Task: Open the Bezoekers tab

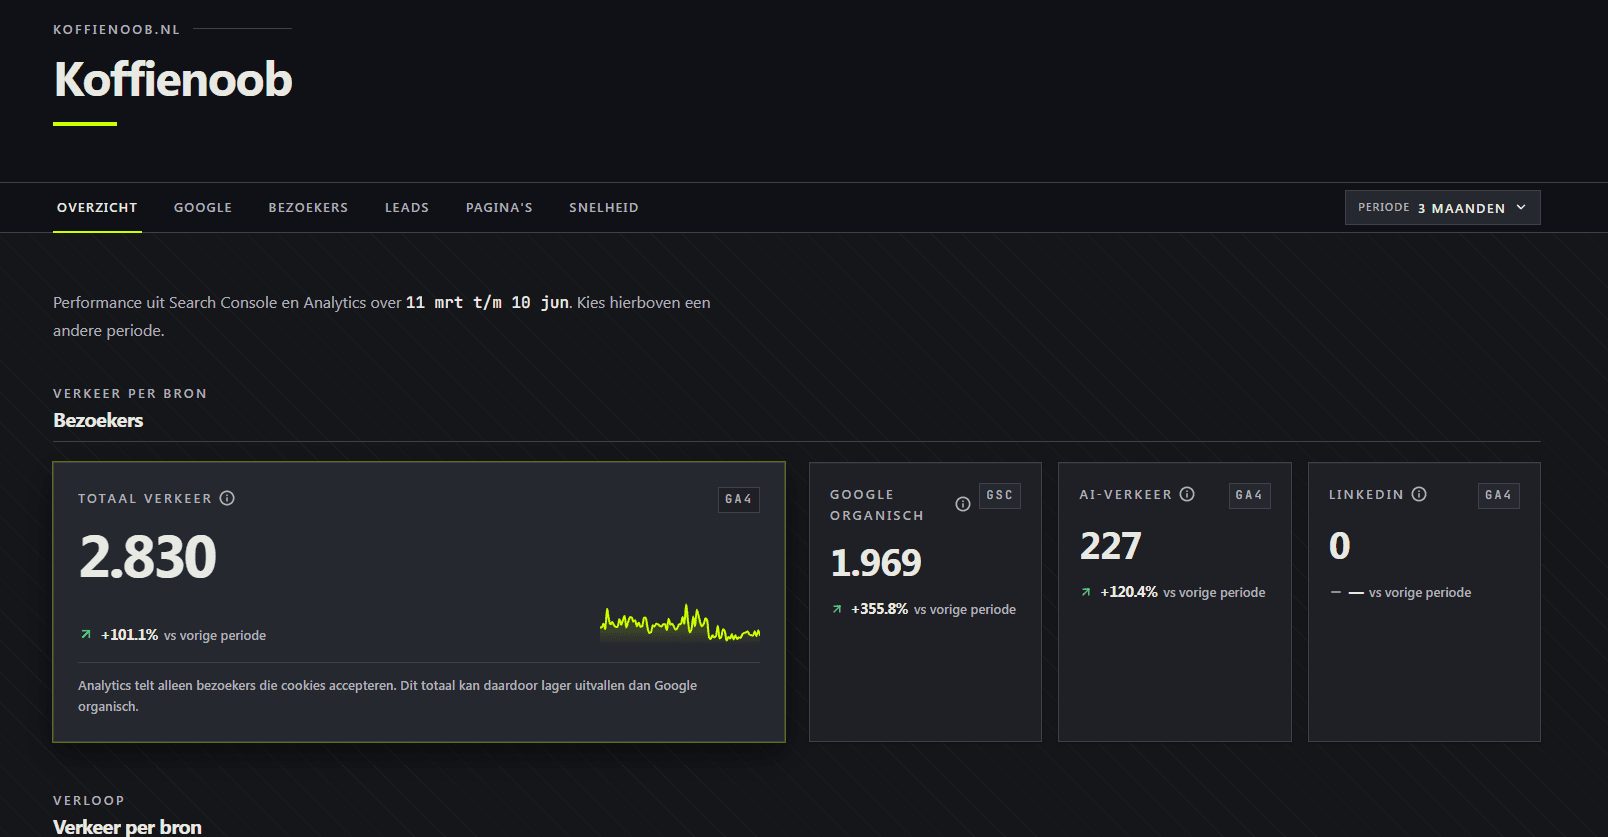Action: [308, 208]
